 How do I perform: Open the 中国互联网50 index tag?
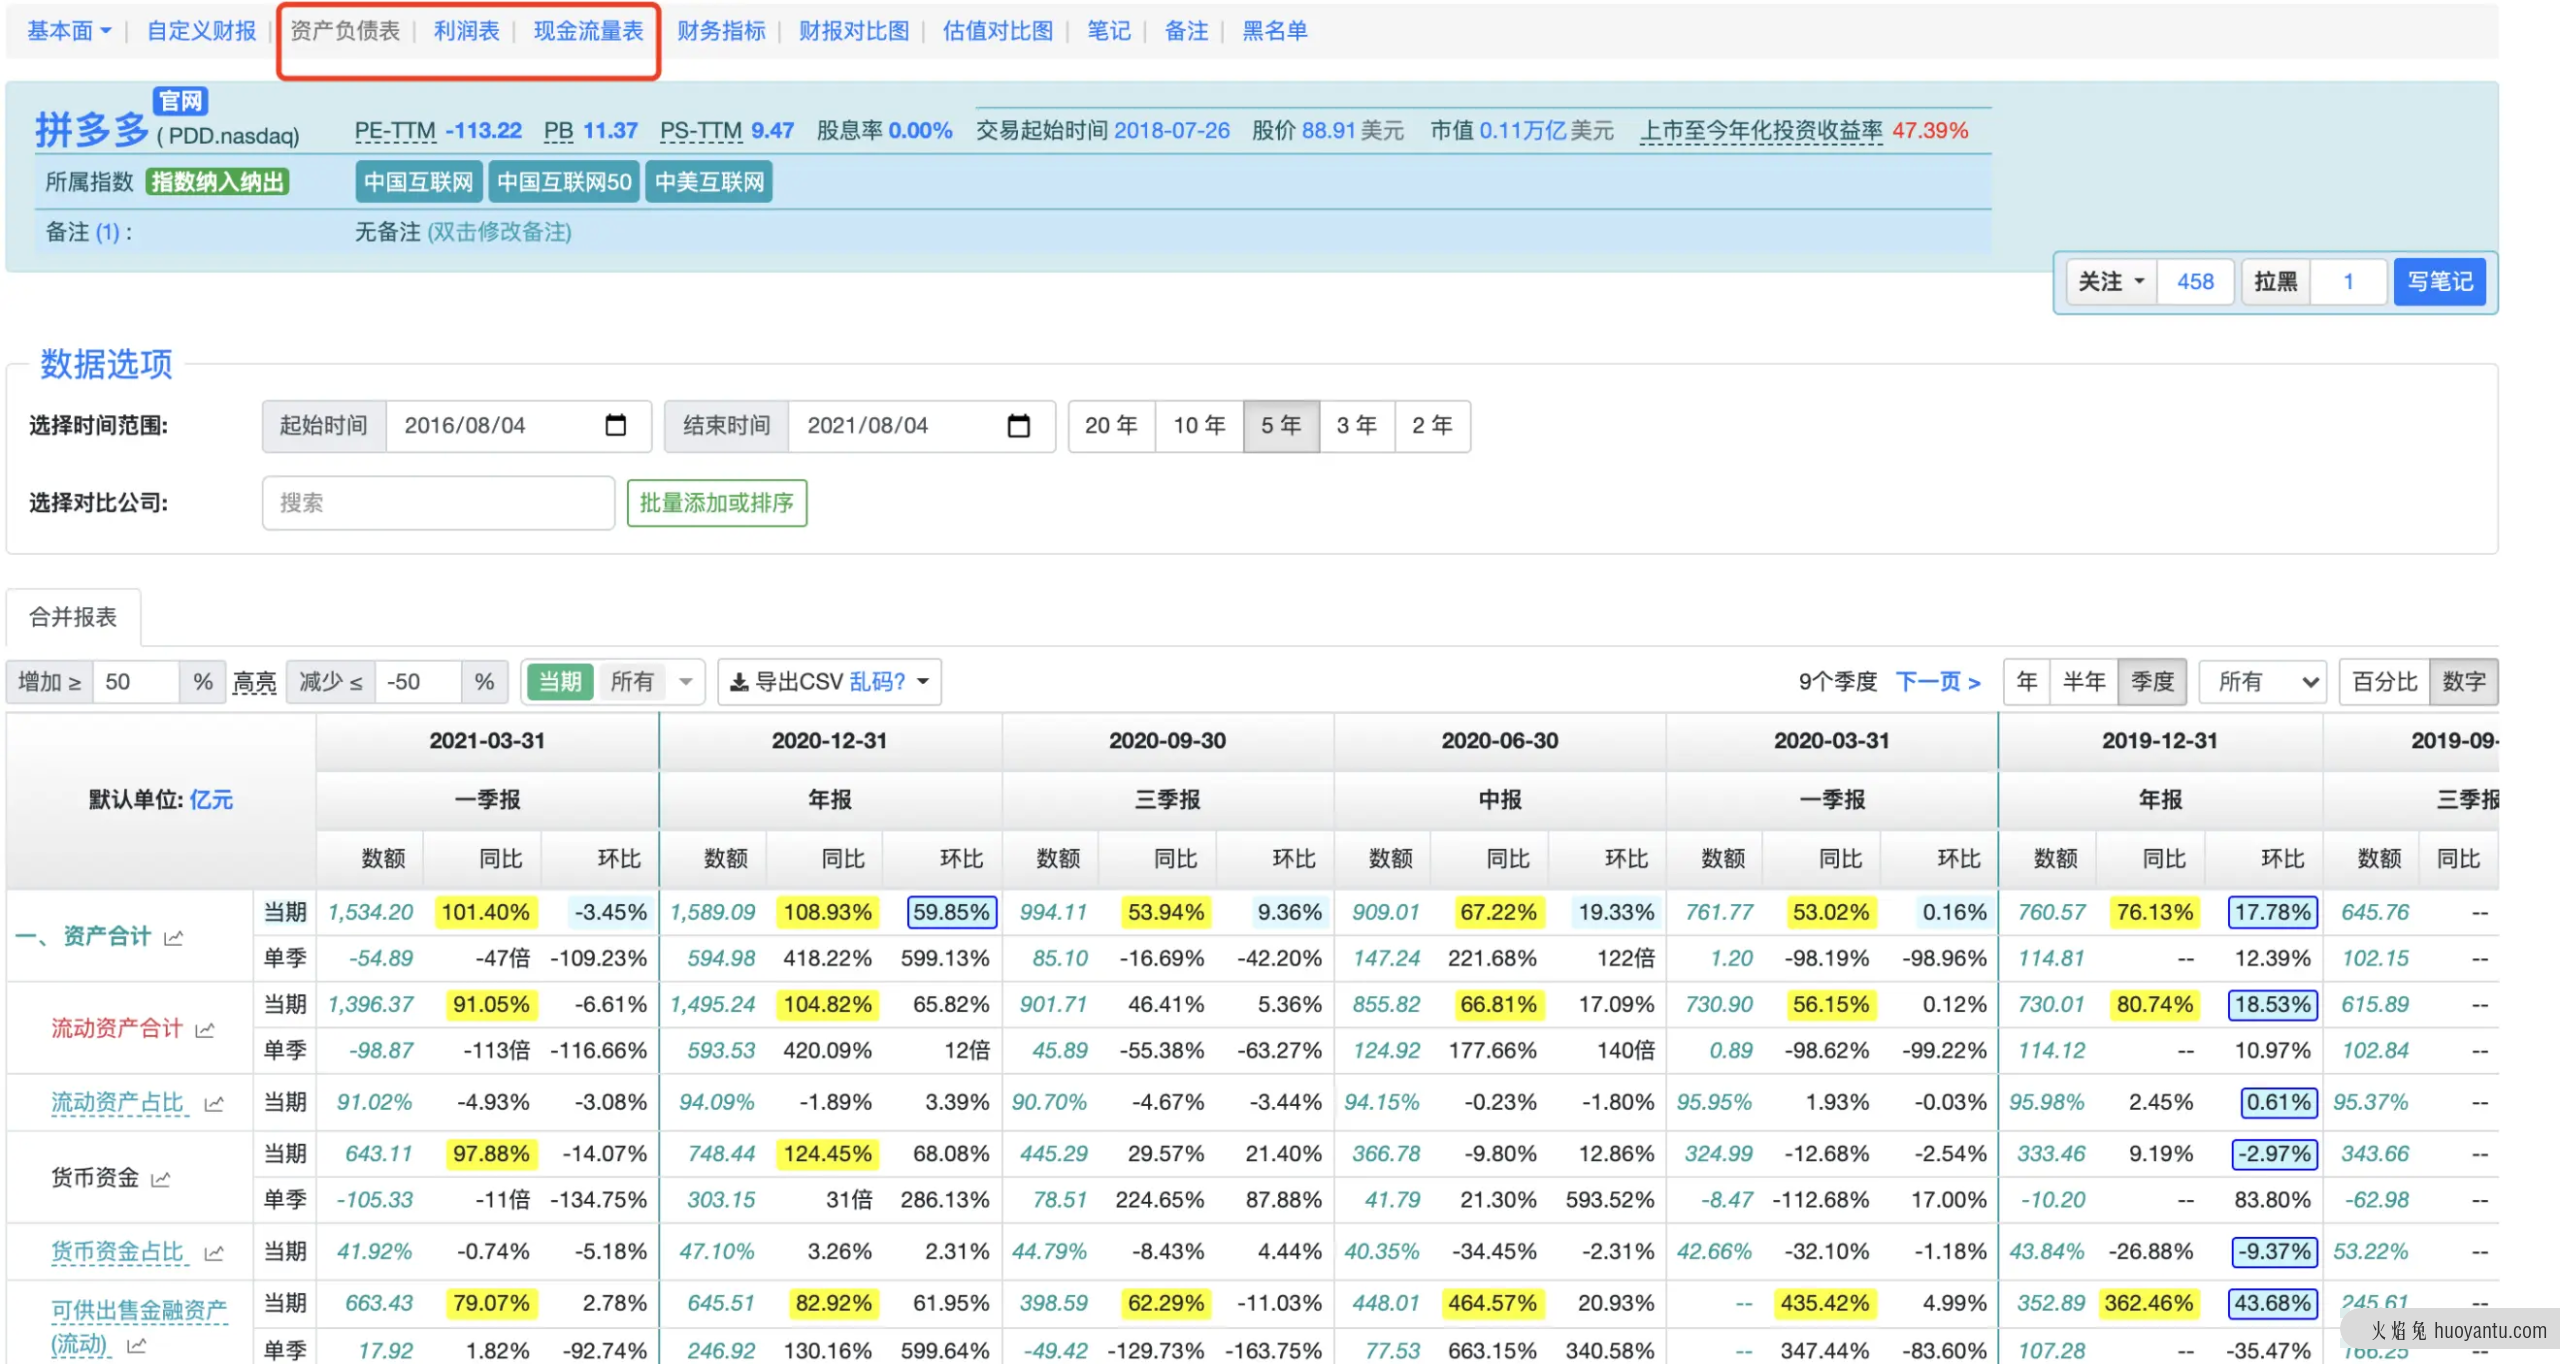(x=564, y=182)
